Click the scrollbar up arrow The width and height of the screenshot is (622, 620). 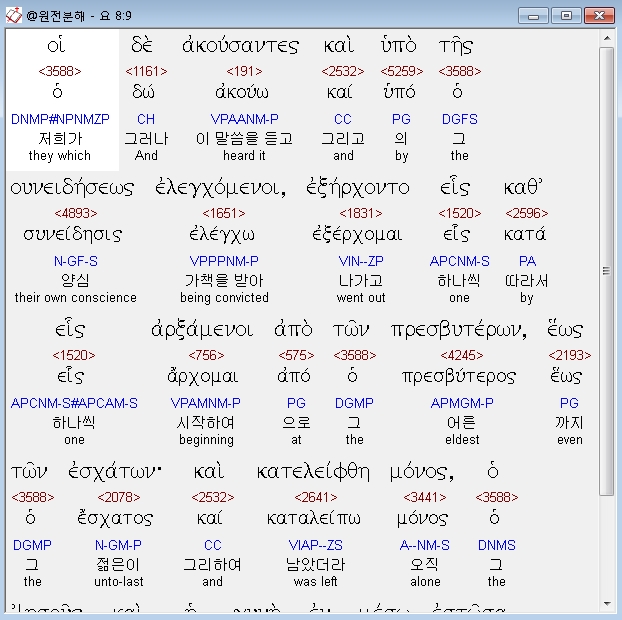[x=607, y=38]
